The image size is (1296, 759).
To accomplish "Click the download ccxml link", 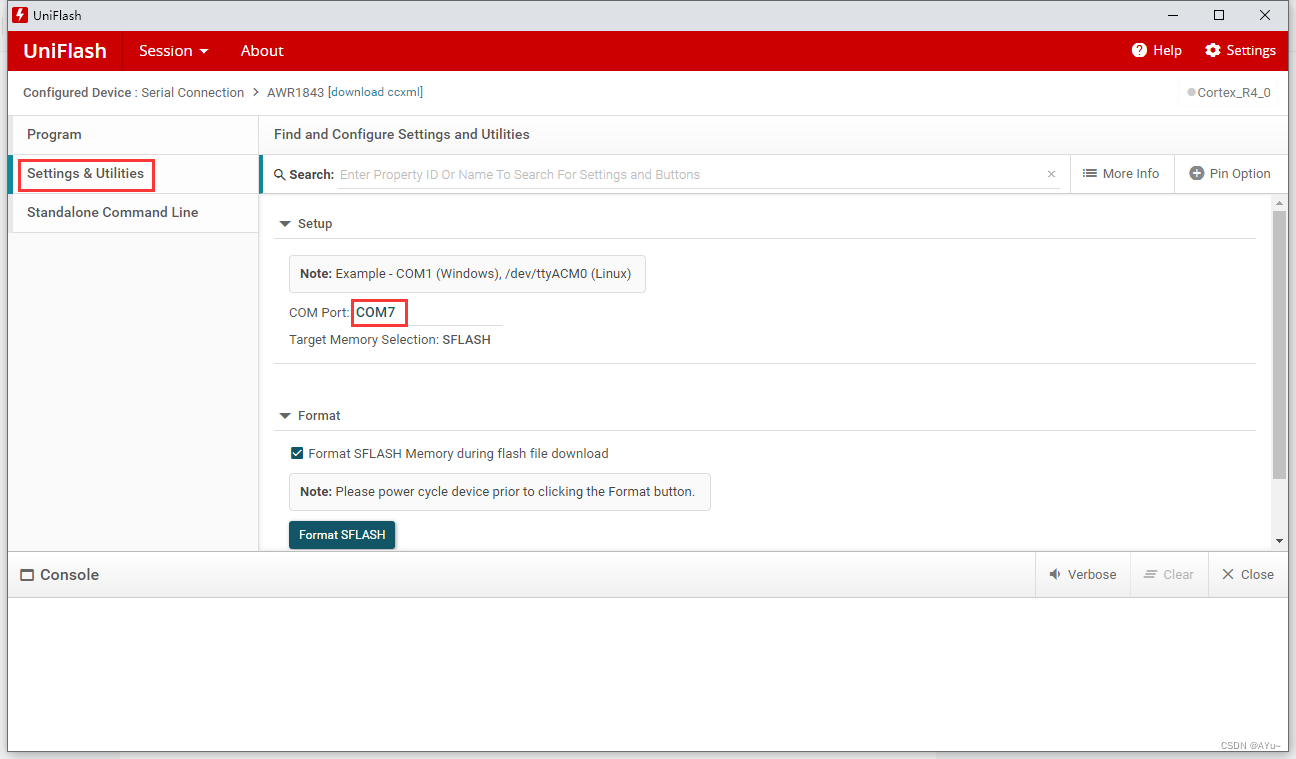I will 375,92.
